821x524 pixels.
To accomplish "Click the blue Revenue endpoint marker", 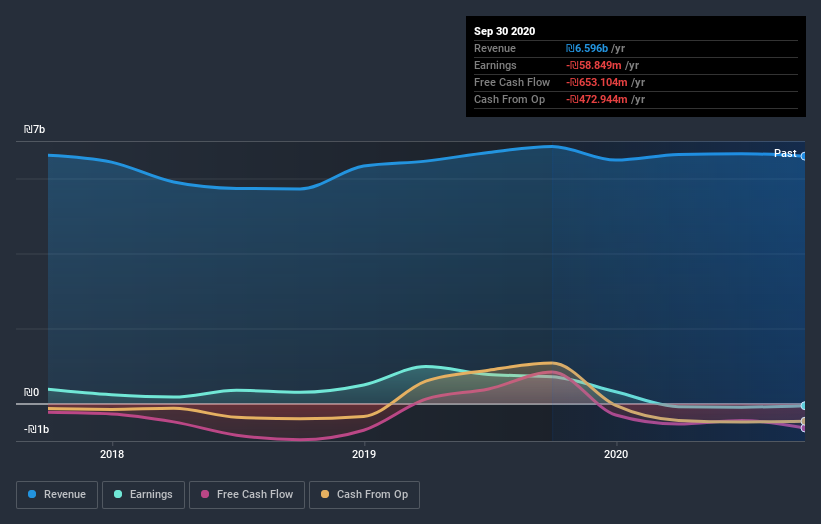I will pos(803,156).
